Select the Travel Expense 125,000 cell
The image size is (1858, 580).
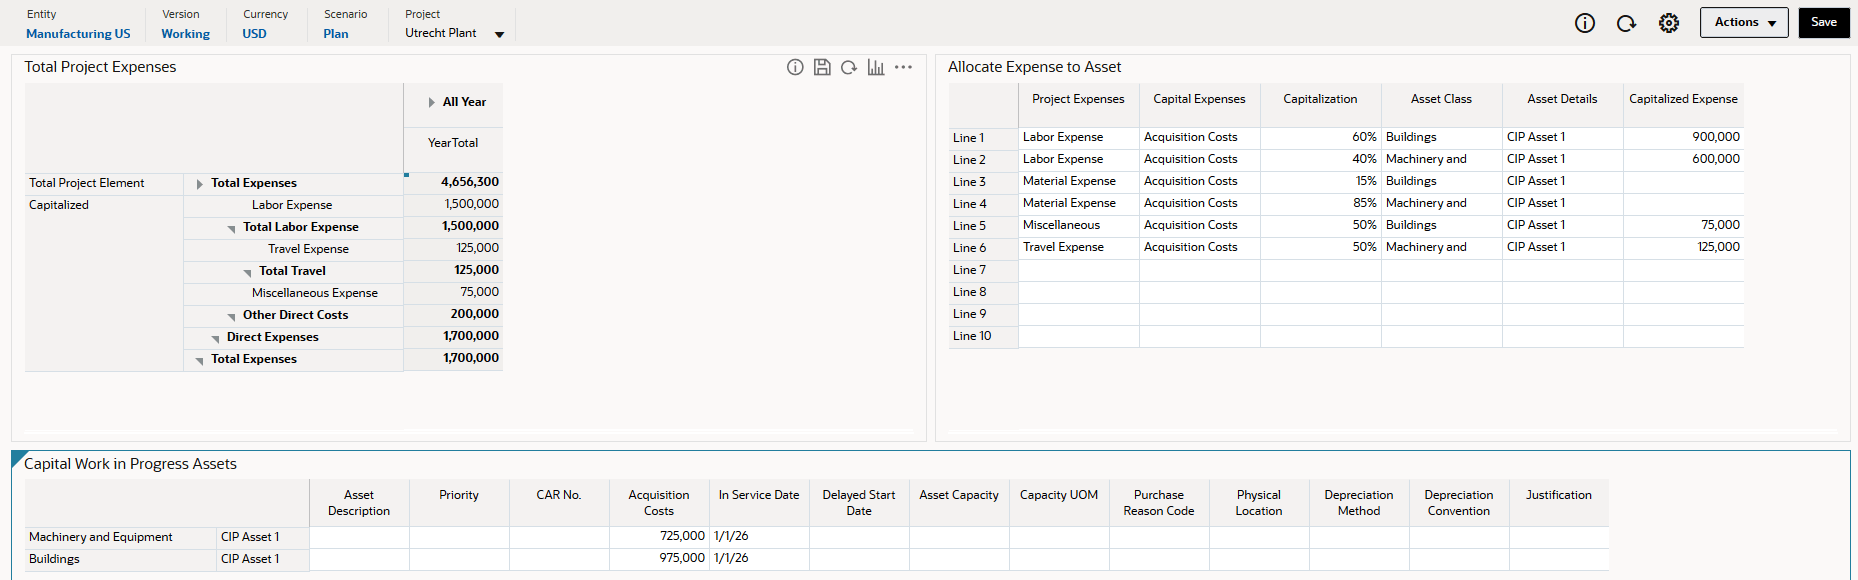click(x=453, y=248)
